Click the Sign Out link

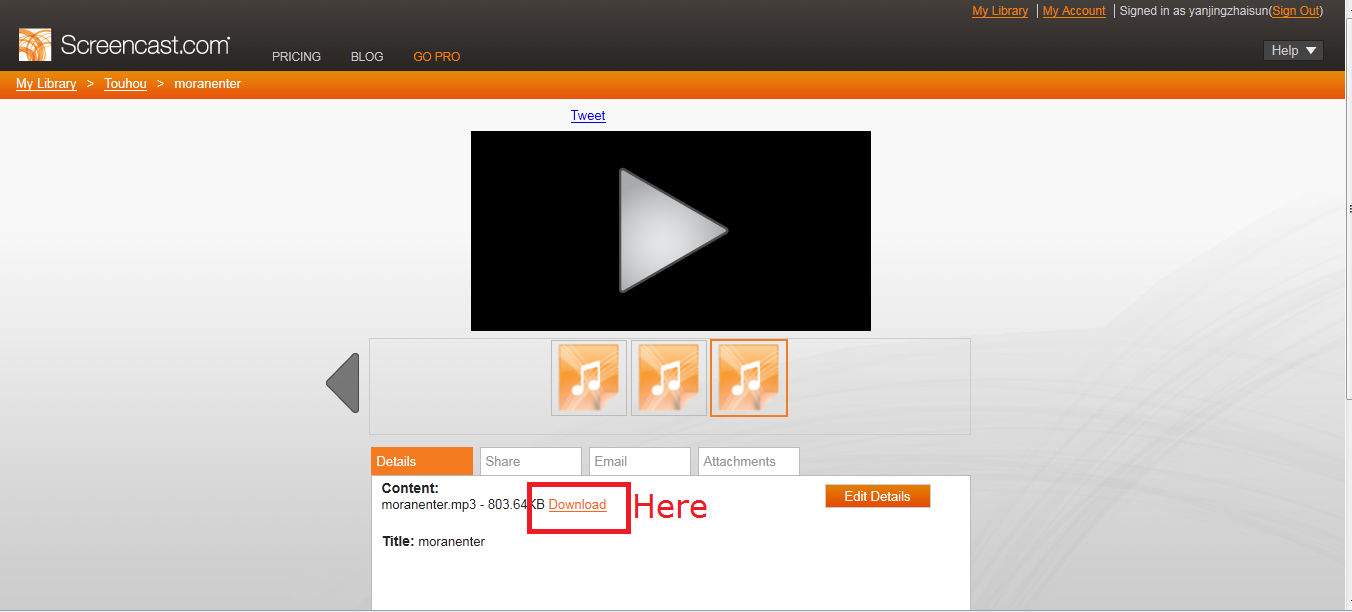click(1296, 11)
